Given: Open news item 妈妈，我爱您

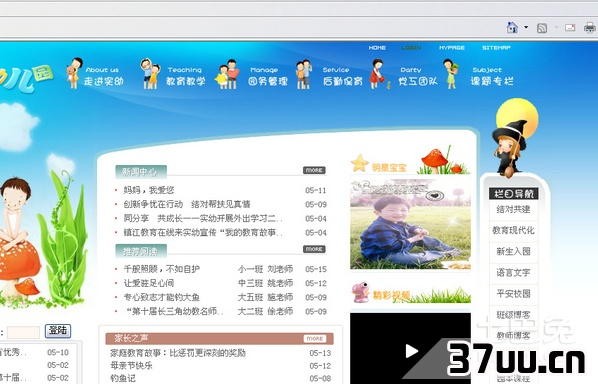Looking at the screenshot, I should tap(149, 190).
